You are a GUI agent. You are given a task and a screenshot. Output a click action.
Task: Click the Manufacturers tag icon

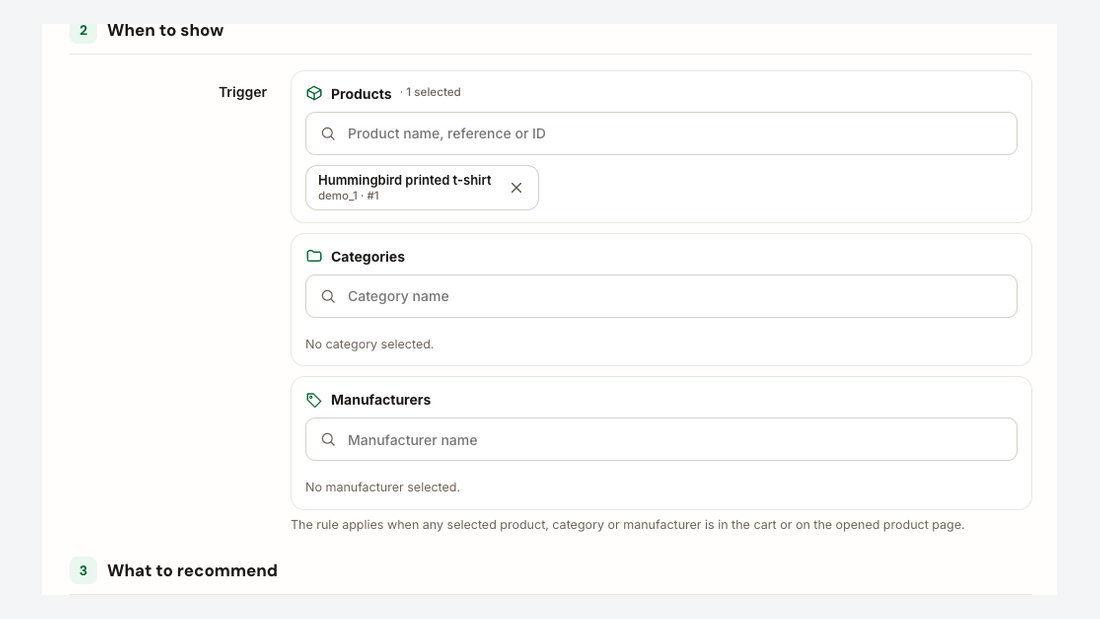314,400
